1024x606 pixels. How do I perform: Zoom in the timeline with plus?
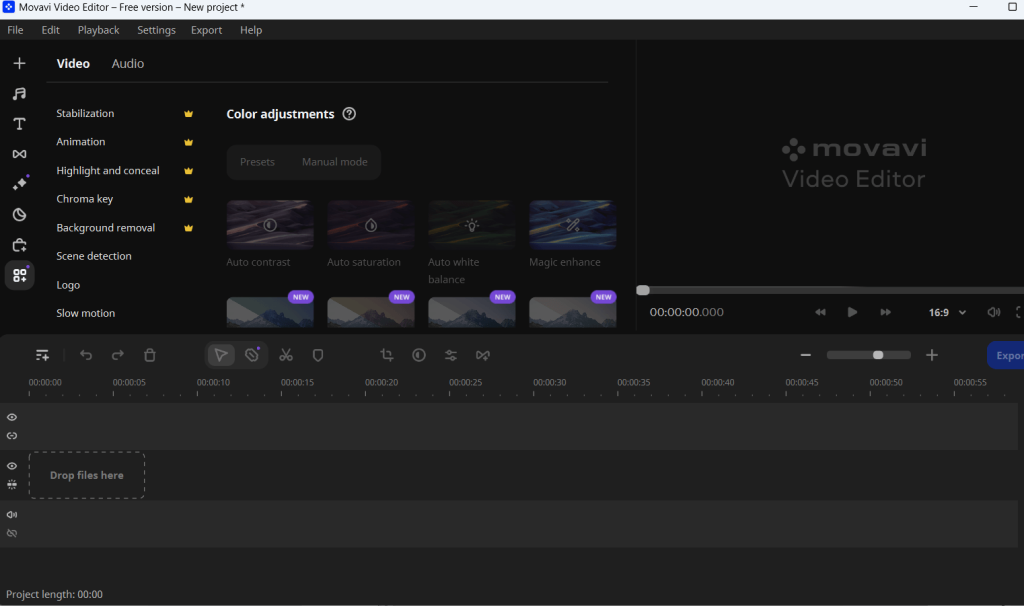click(932, 355)
